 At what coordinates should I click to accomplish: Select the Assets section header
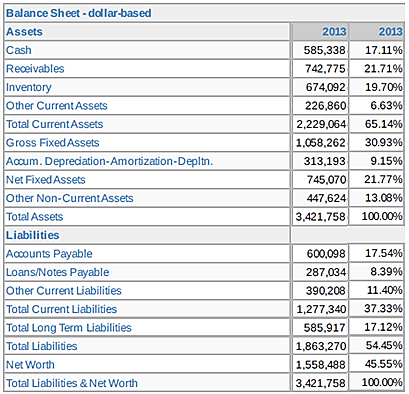(24, 32)
